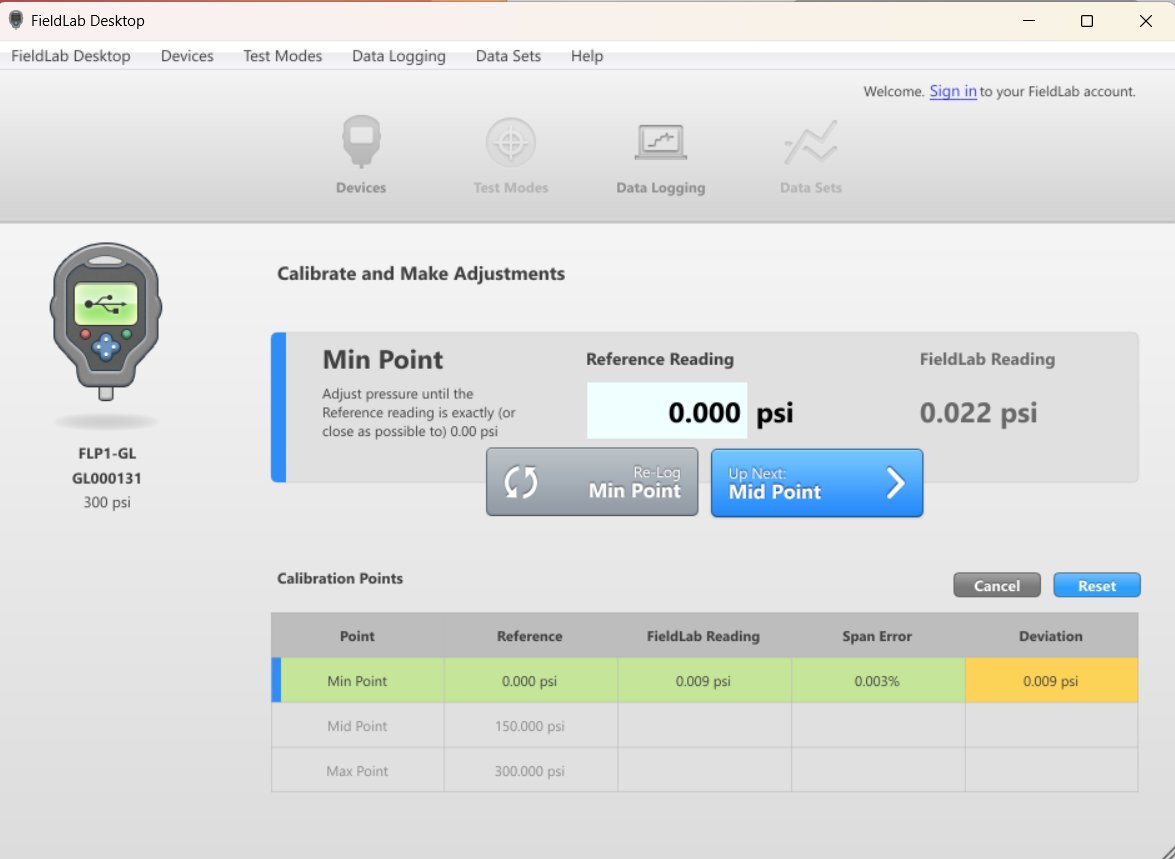Open the Data Sets chart icon
This screenshot has width=1175, height=859.
pyautogui.click(x=810, y=142)
